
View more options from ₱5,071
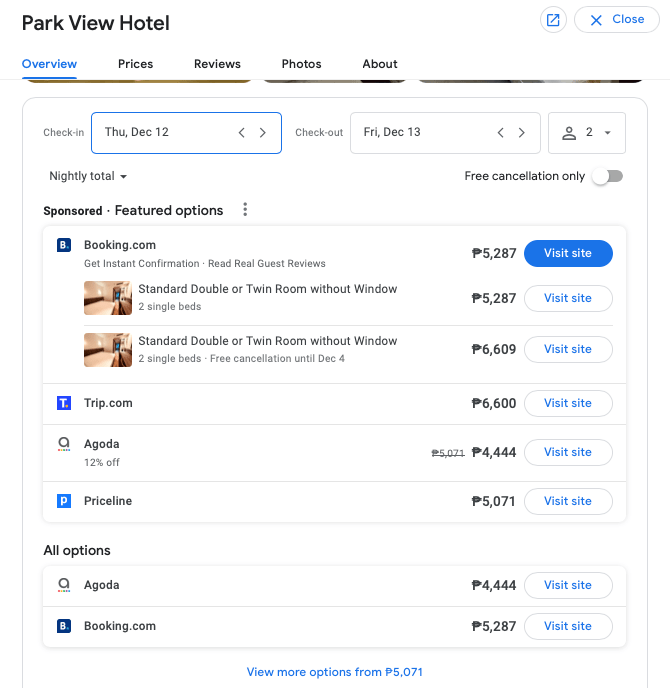click(334, 672)
